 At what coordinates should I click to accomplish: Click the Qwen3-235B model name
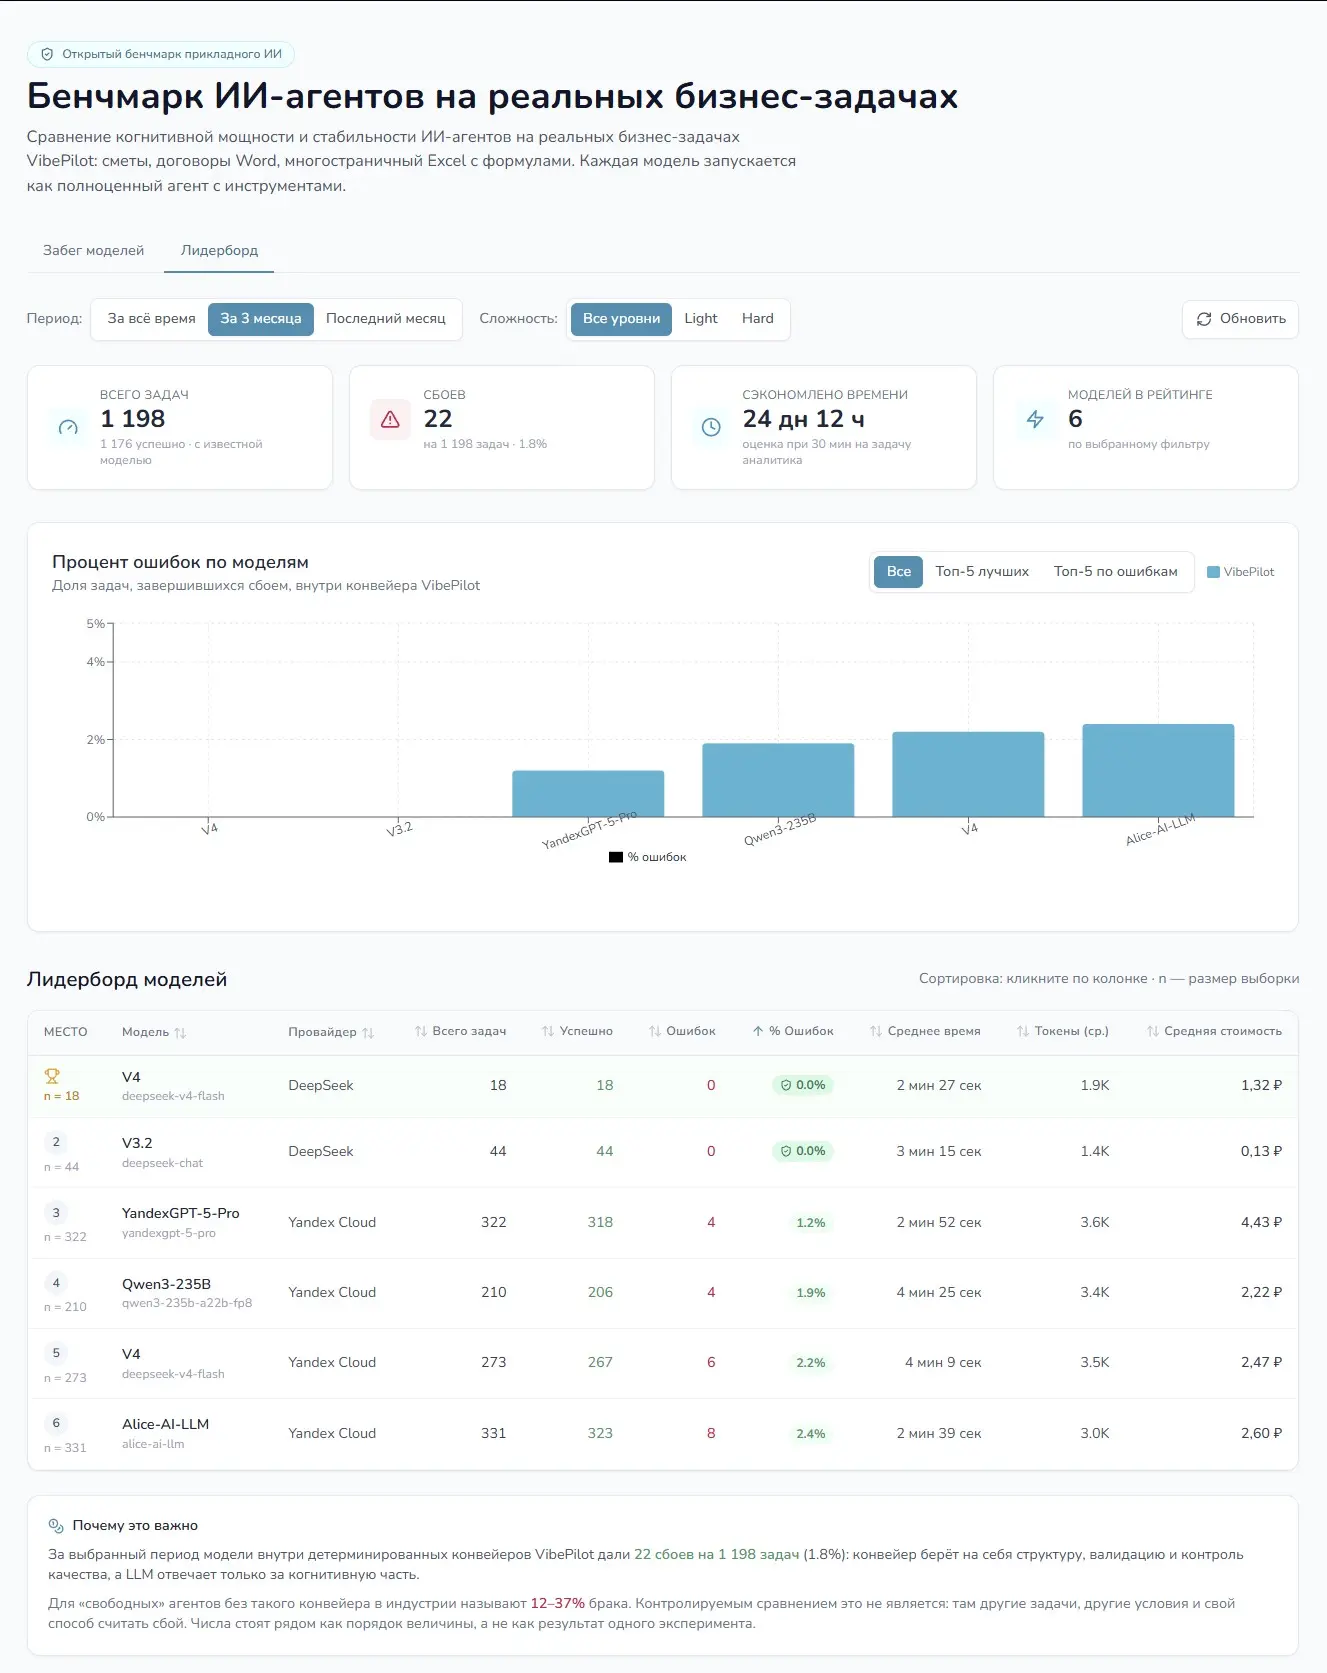tap(166, 1284)
